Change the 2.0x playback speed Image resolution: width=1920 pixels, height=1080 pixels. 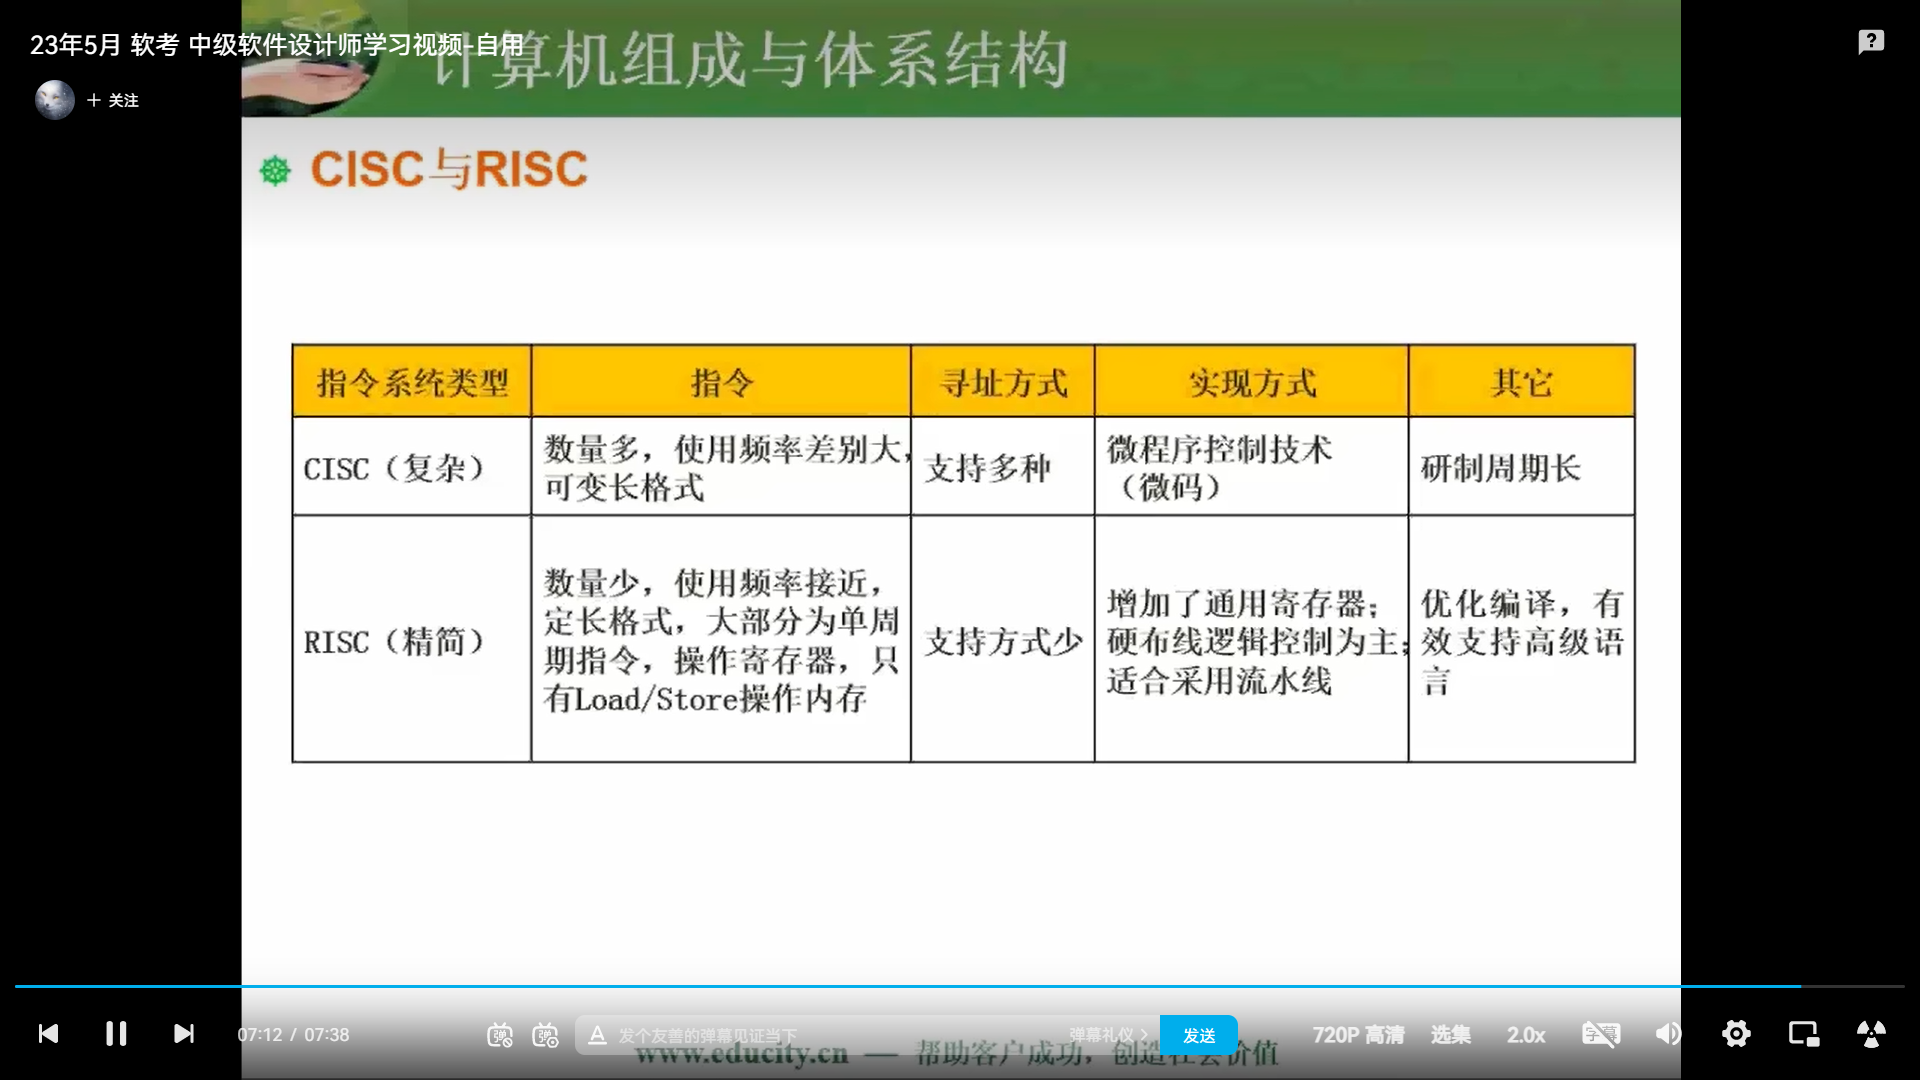(x=1526, y=1035)
